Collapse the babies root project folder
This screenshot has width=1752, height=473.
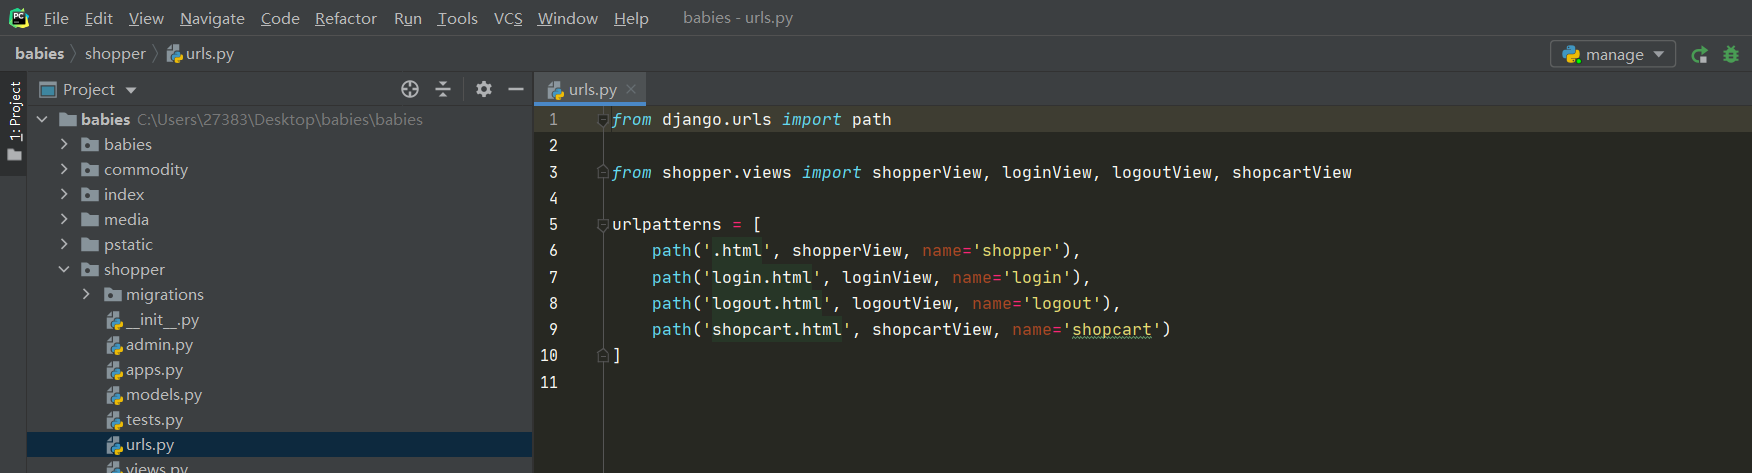[42, 119]
